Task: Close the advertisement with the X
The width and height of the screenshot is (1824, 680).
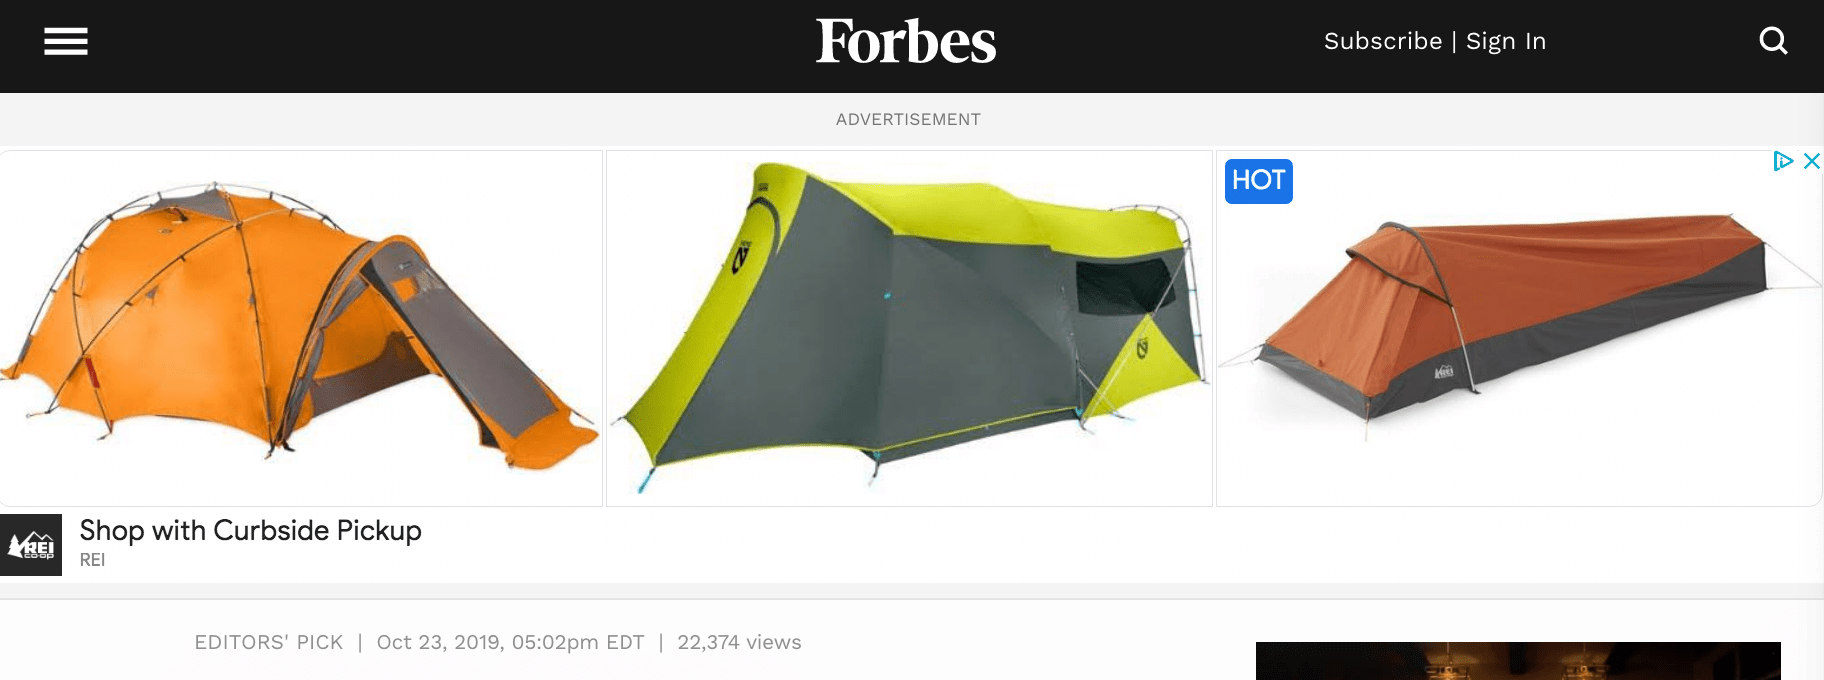Action: [1811, 161]
